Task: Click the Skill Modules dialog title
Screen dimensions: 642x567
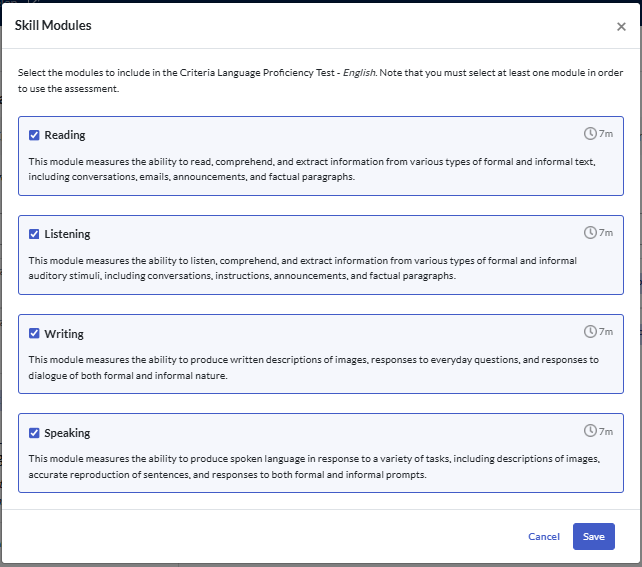Action: point(53,26)
